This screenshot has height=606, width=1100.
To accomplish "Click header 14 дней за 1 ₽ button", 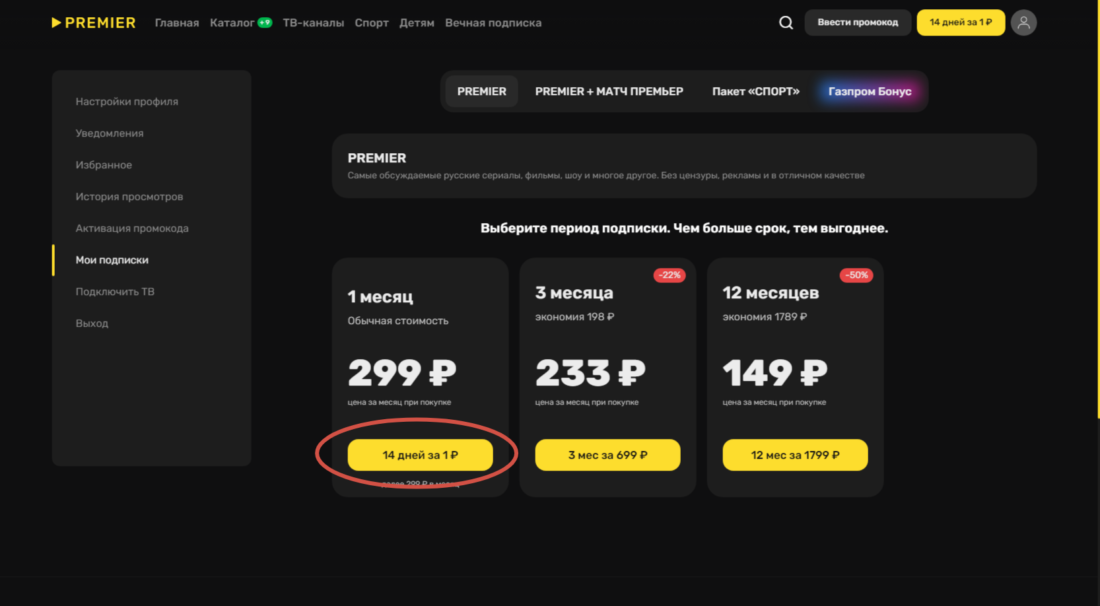I will tap(960, 23).
